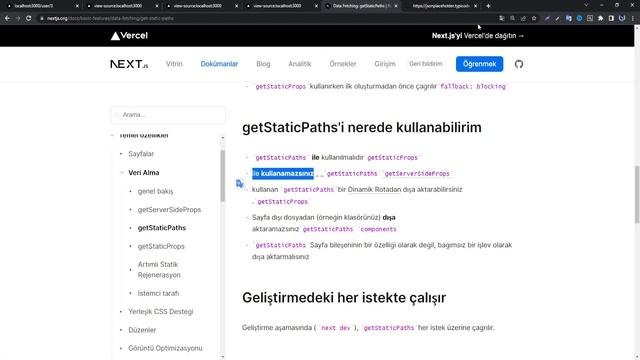Open Sayfalar in the sidebar
This screenshot has height=360, width=640.
coord(141,154)
